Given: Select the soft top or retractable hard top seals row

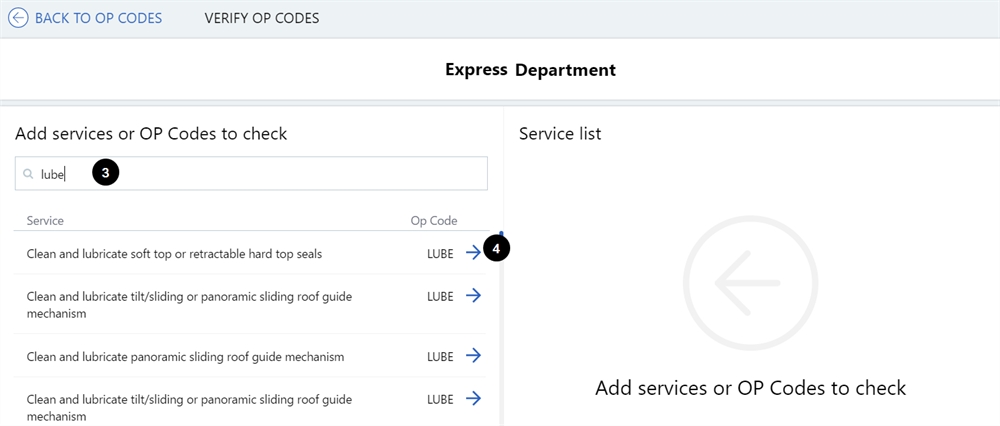Looking at the screenshot, I should pos(174,254).
